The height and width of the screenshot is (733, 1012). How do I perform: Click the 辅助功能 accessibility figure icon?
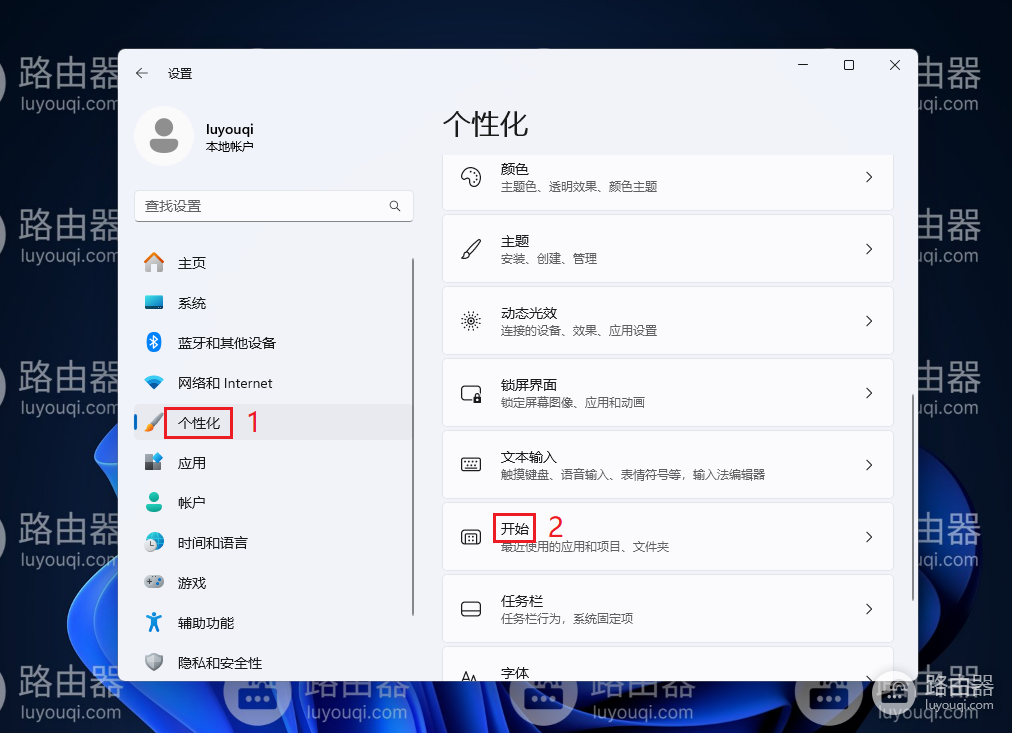coord(154,623)
